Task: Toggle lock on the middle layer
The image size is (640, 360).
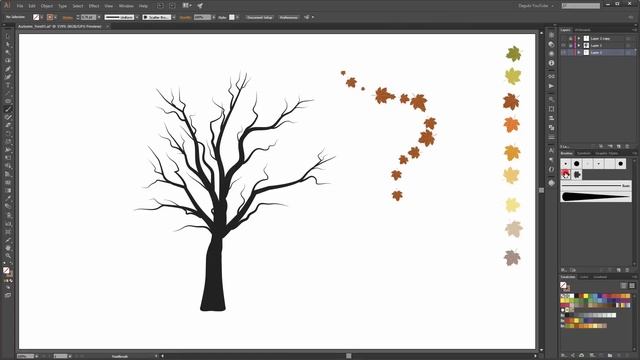Action: click(x=570, y=45)
